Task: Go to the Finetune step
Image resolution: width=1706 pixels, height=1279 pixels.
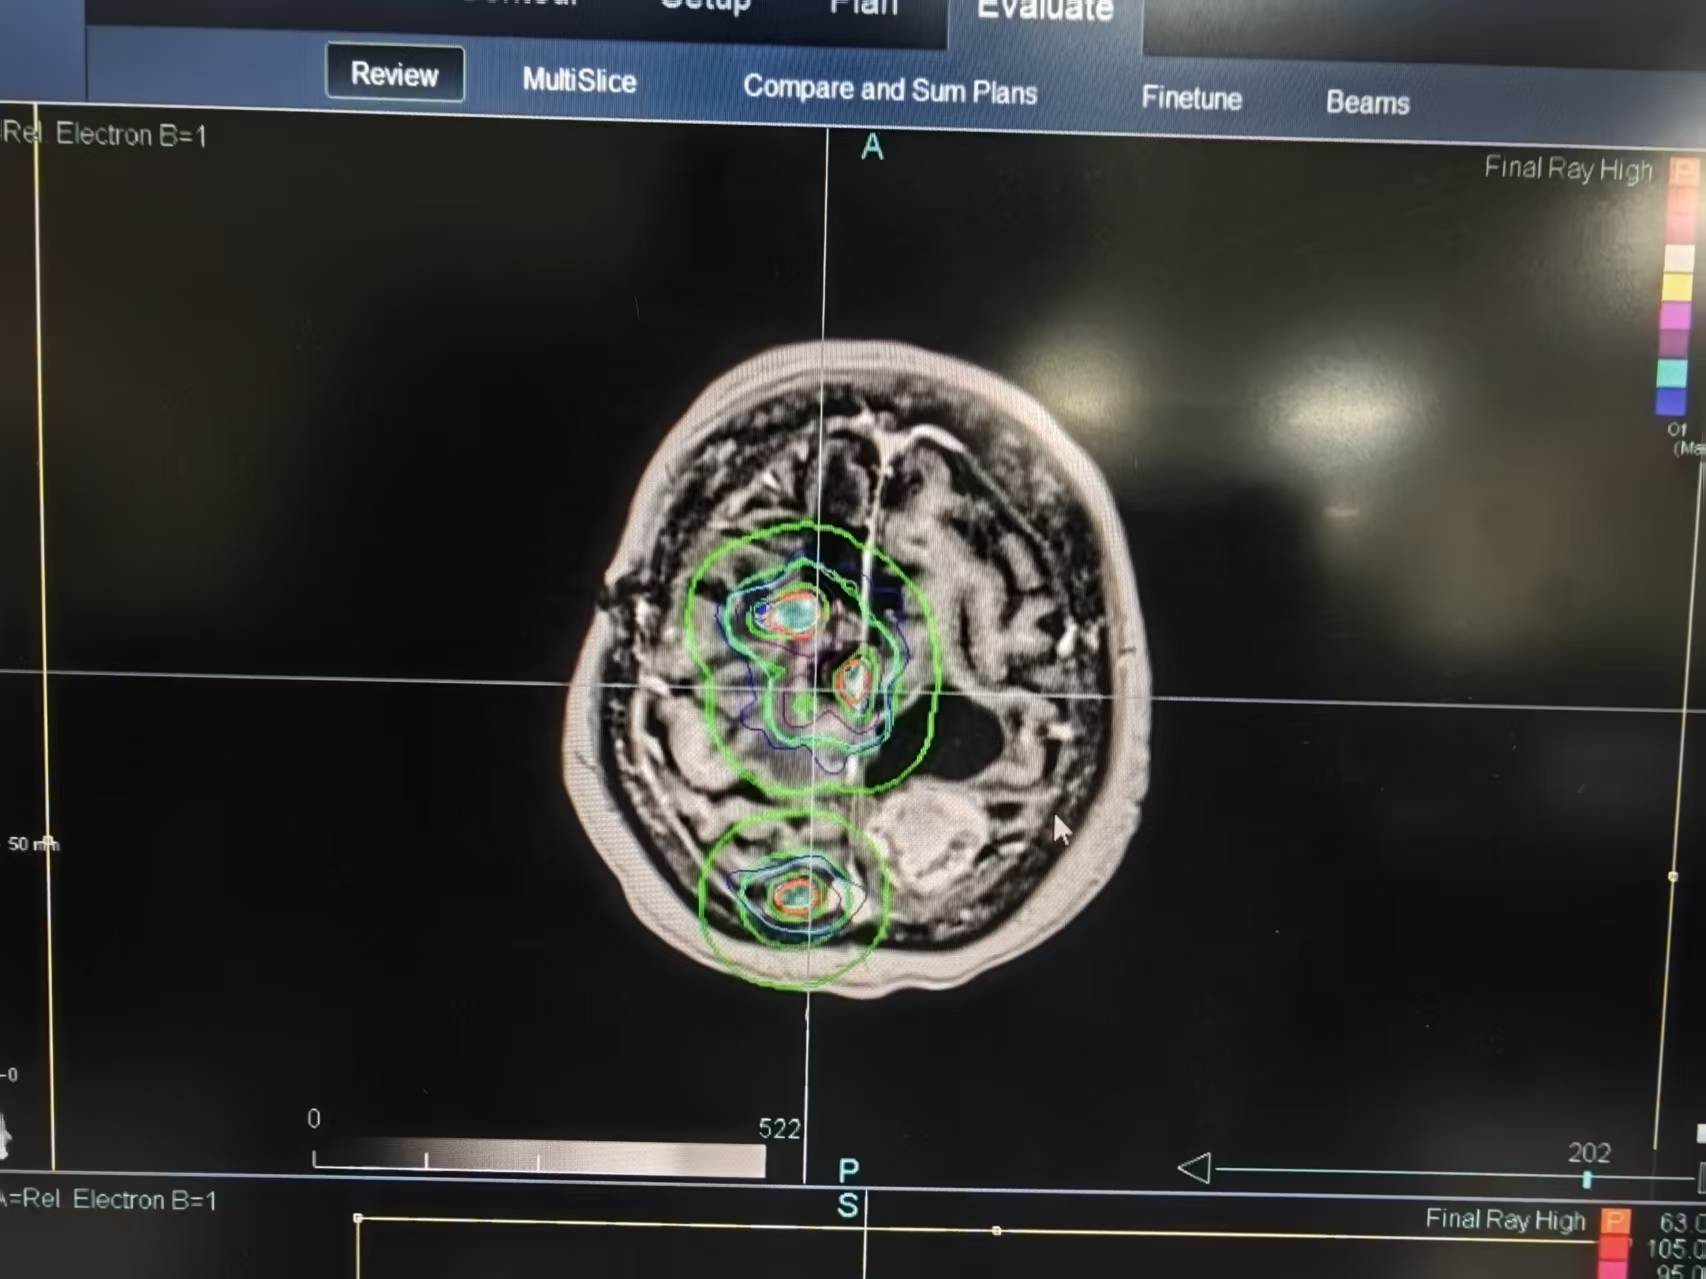Action: point(1192,98)
